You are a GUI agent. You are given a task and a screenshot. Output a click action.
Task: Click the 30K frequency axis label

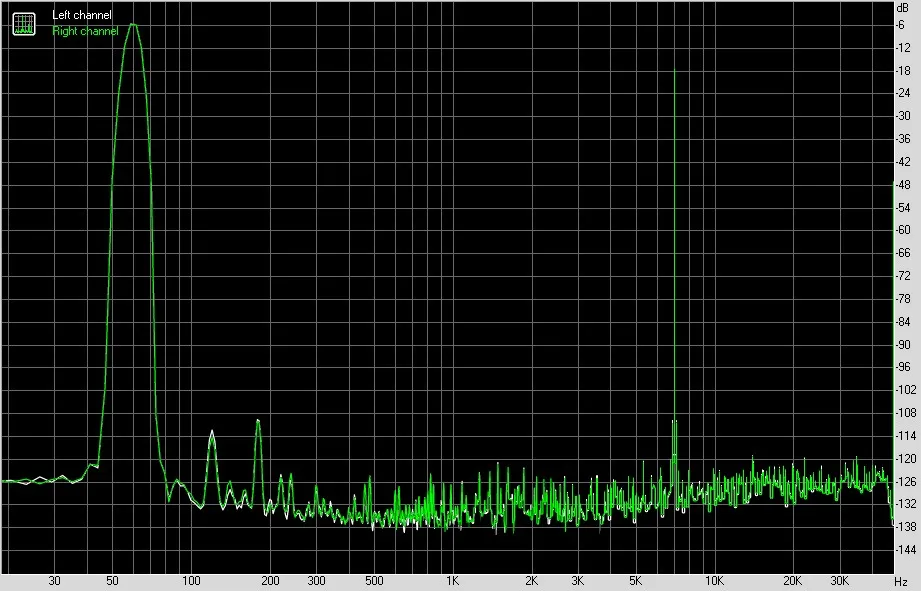click(x=839, y=581)
